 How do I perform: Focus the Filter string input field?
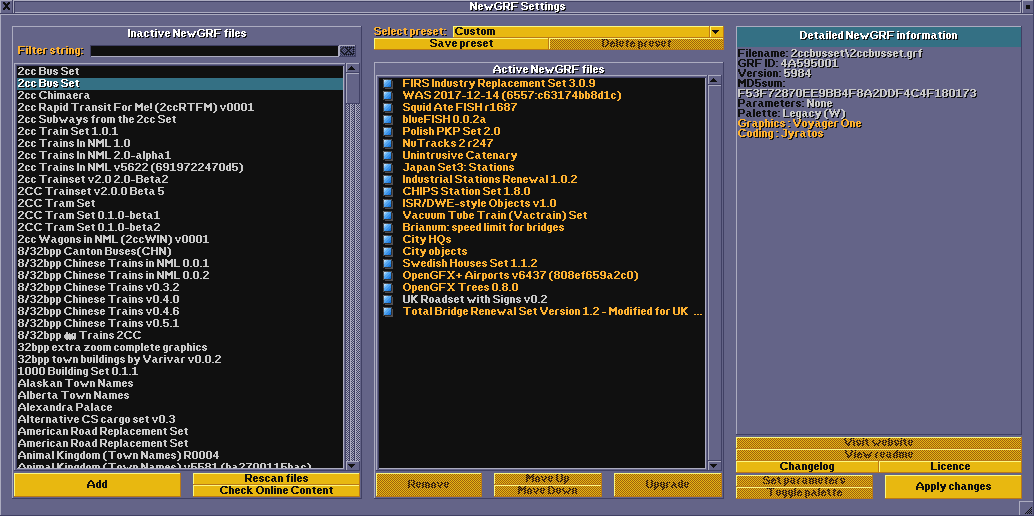coord(214,51)
